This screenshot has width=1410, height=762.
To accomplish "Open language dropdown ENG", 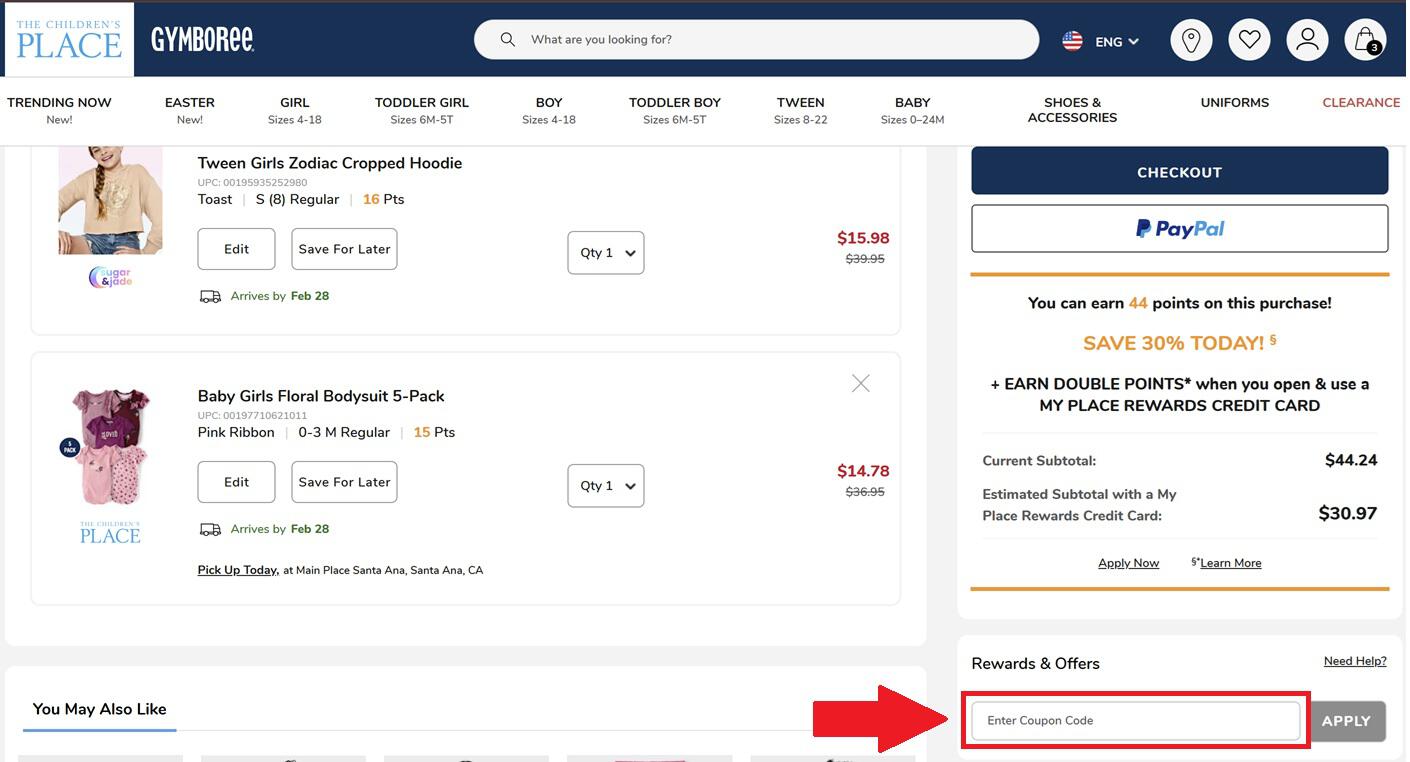I will click(1116, 42).
